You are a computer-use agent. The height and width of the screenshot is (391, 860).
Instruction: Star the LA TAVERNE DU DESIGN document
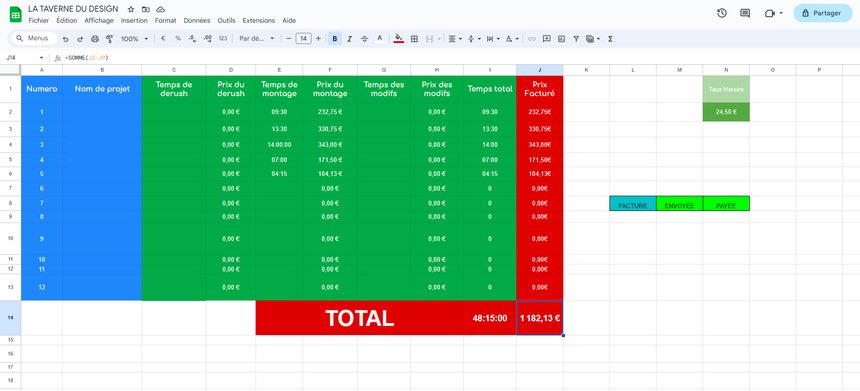point(131,9)
